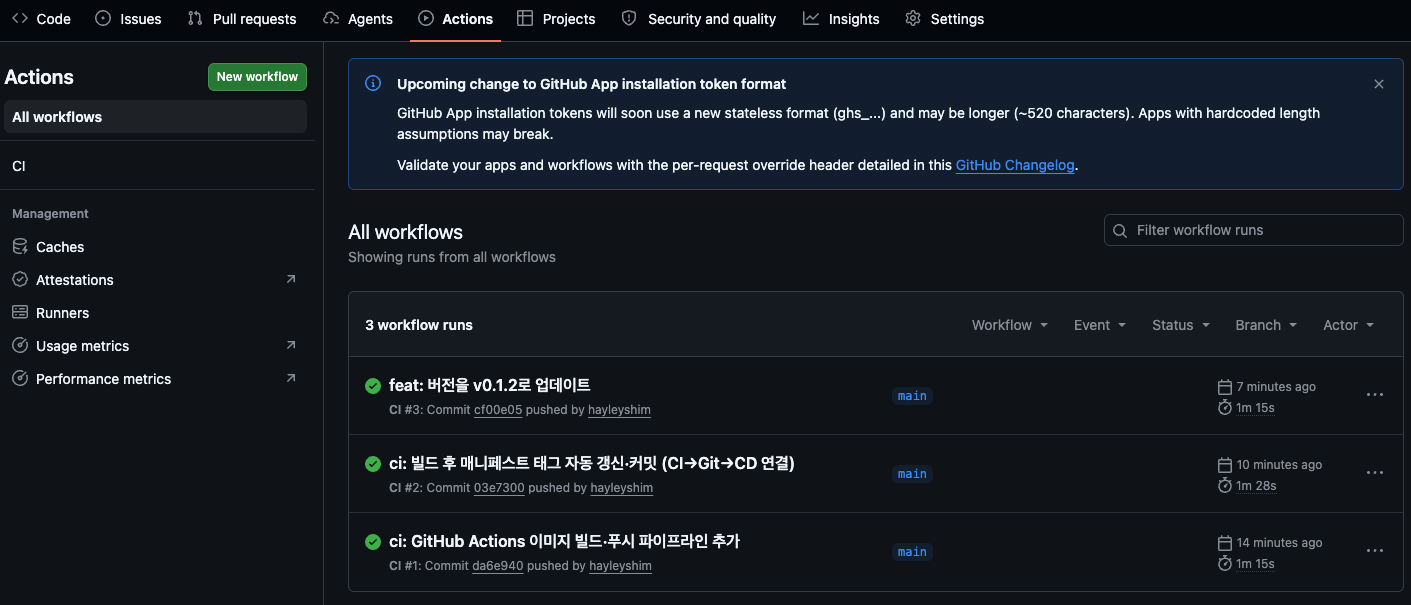Click success check icon for CI #2 run
The width and height of the screenshot is (1411, 605).
[x=373, y=464]
